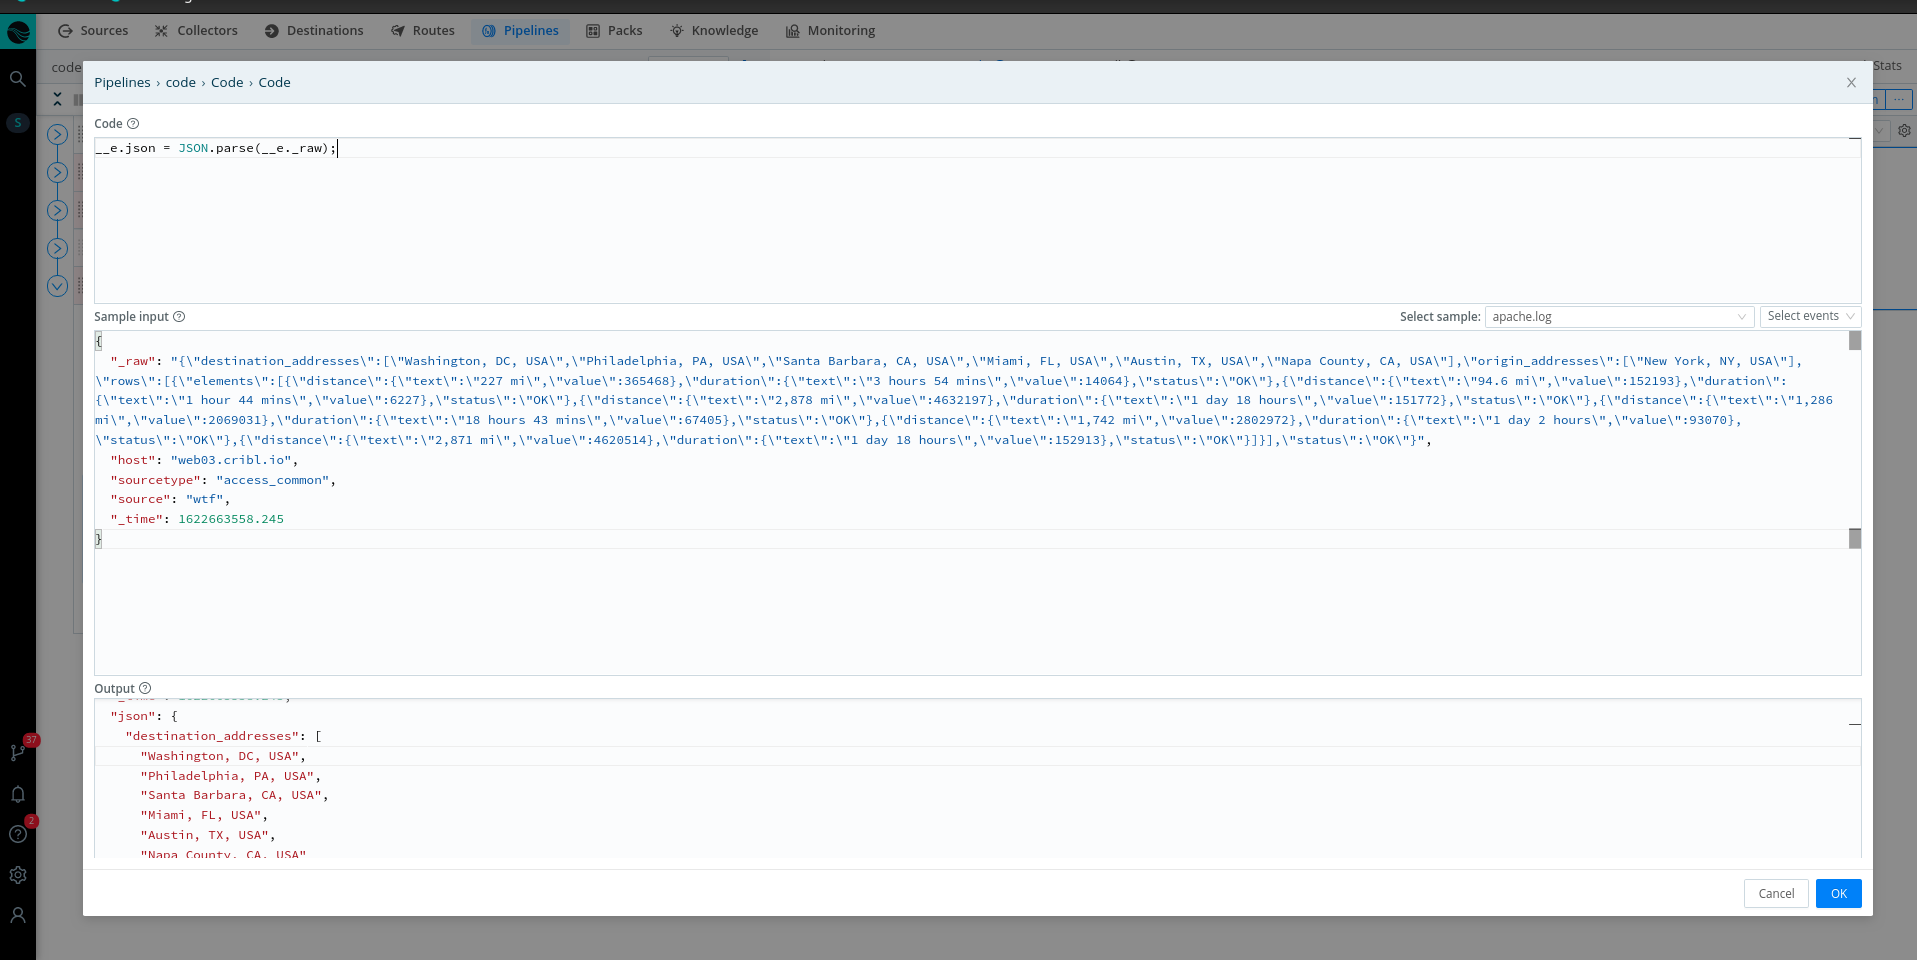
Task: Cancel the Code function dialog
Action: [1775, 893]
